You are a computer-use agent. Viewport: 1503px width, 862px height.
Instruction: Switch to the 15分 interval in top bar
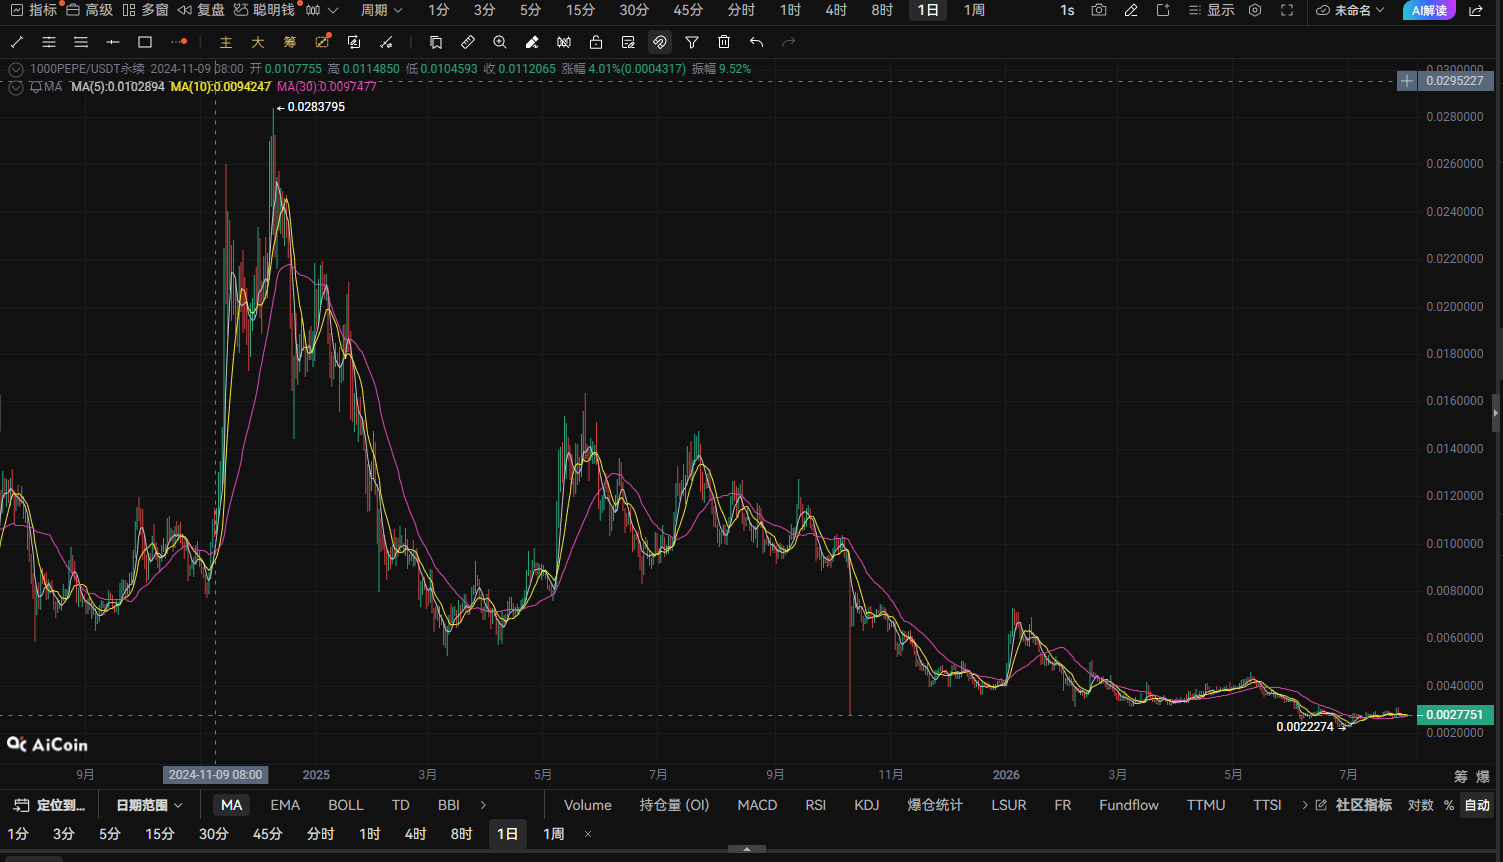coord(580,10)
